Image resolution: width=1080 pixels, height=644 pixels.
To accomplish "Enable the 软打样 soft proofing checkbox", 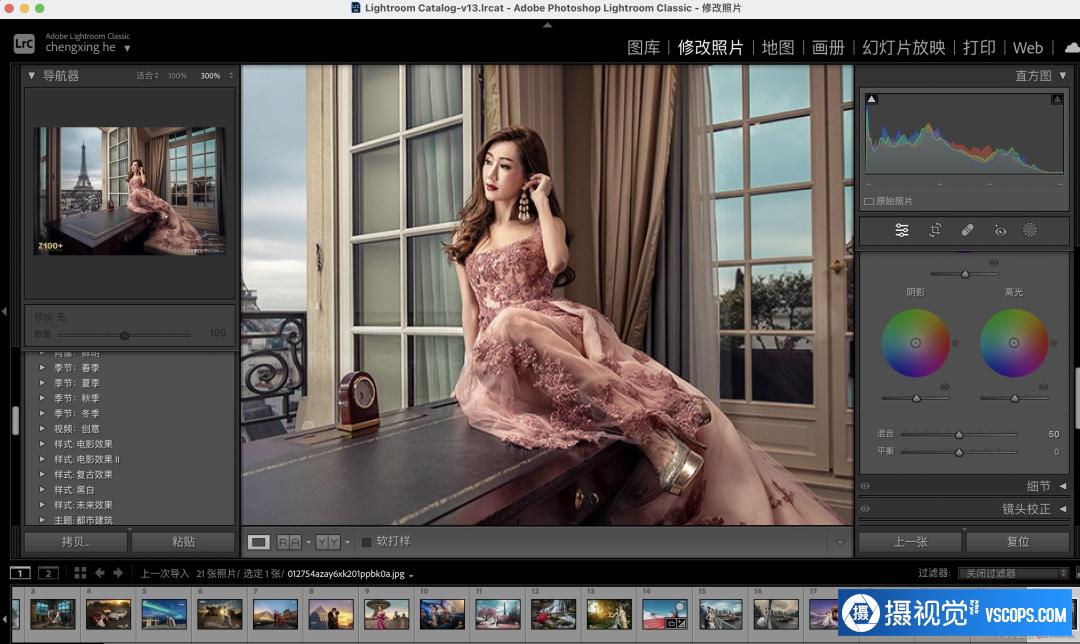I will click(x=366, y=542).
